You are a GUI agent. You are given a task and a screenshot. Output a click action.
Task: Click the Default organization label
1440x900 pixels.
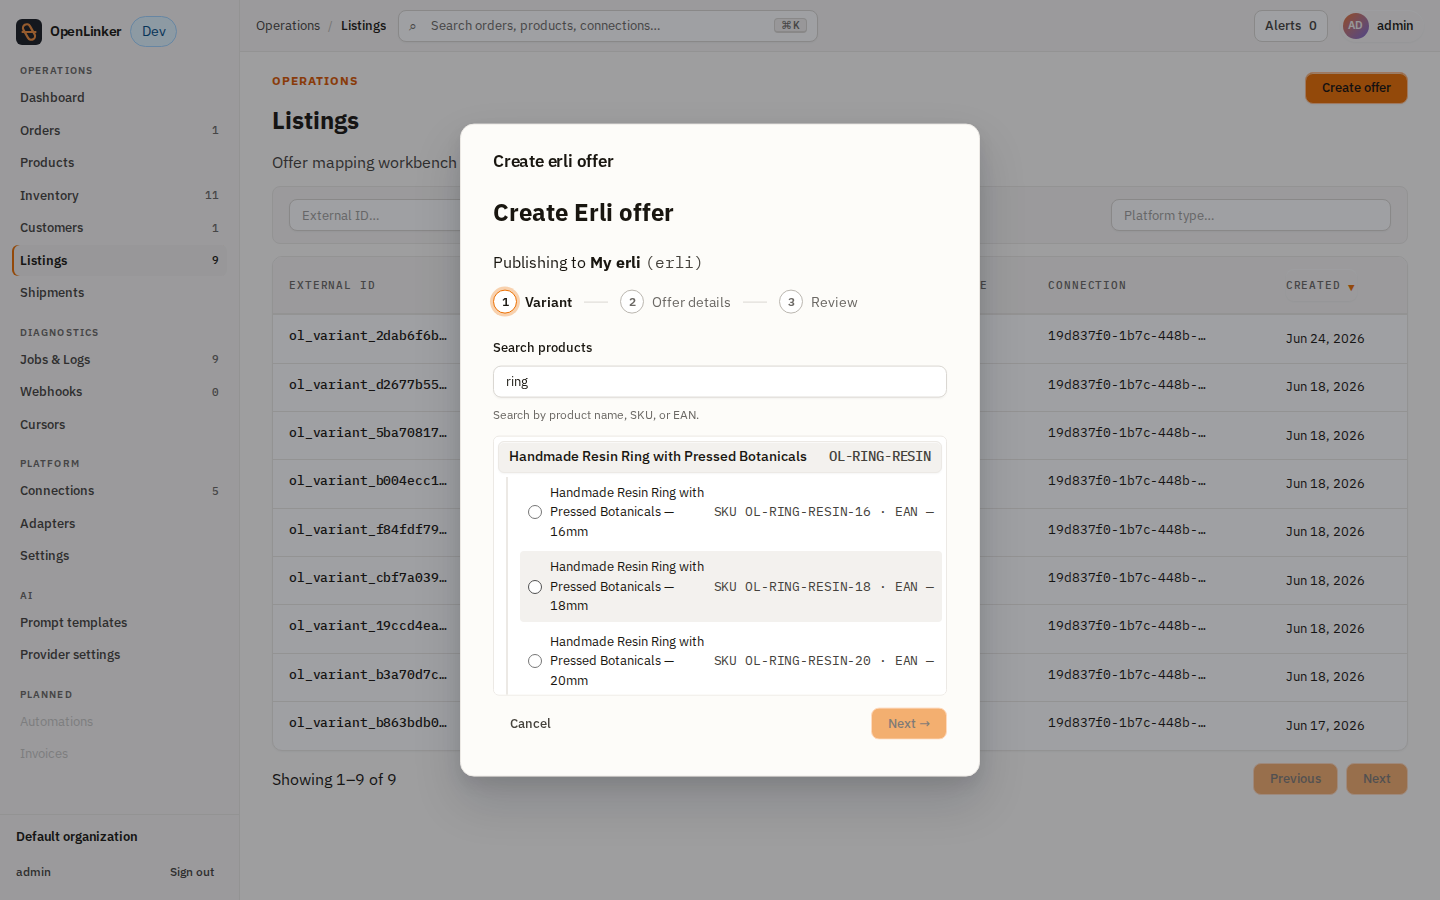coord(77,837)
